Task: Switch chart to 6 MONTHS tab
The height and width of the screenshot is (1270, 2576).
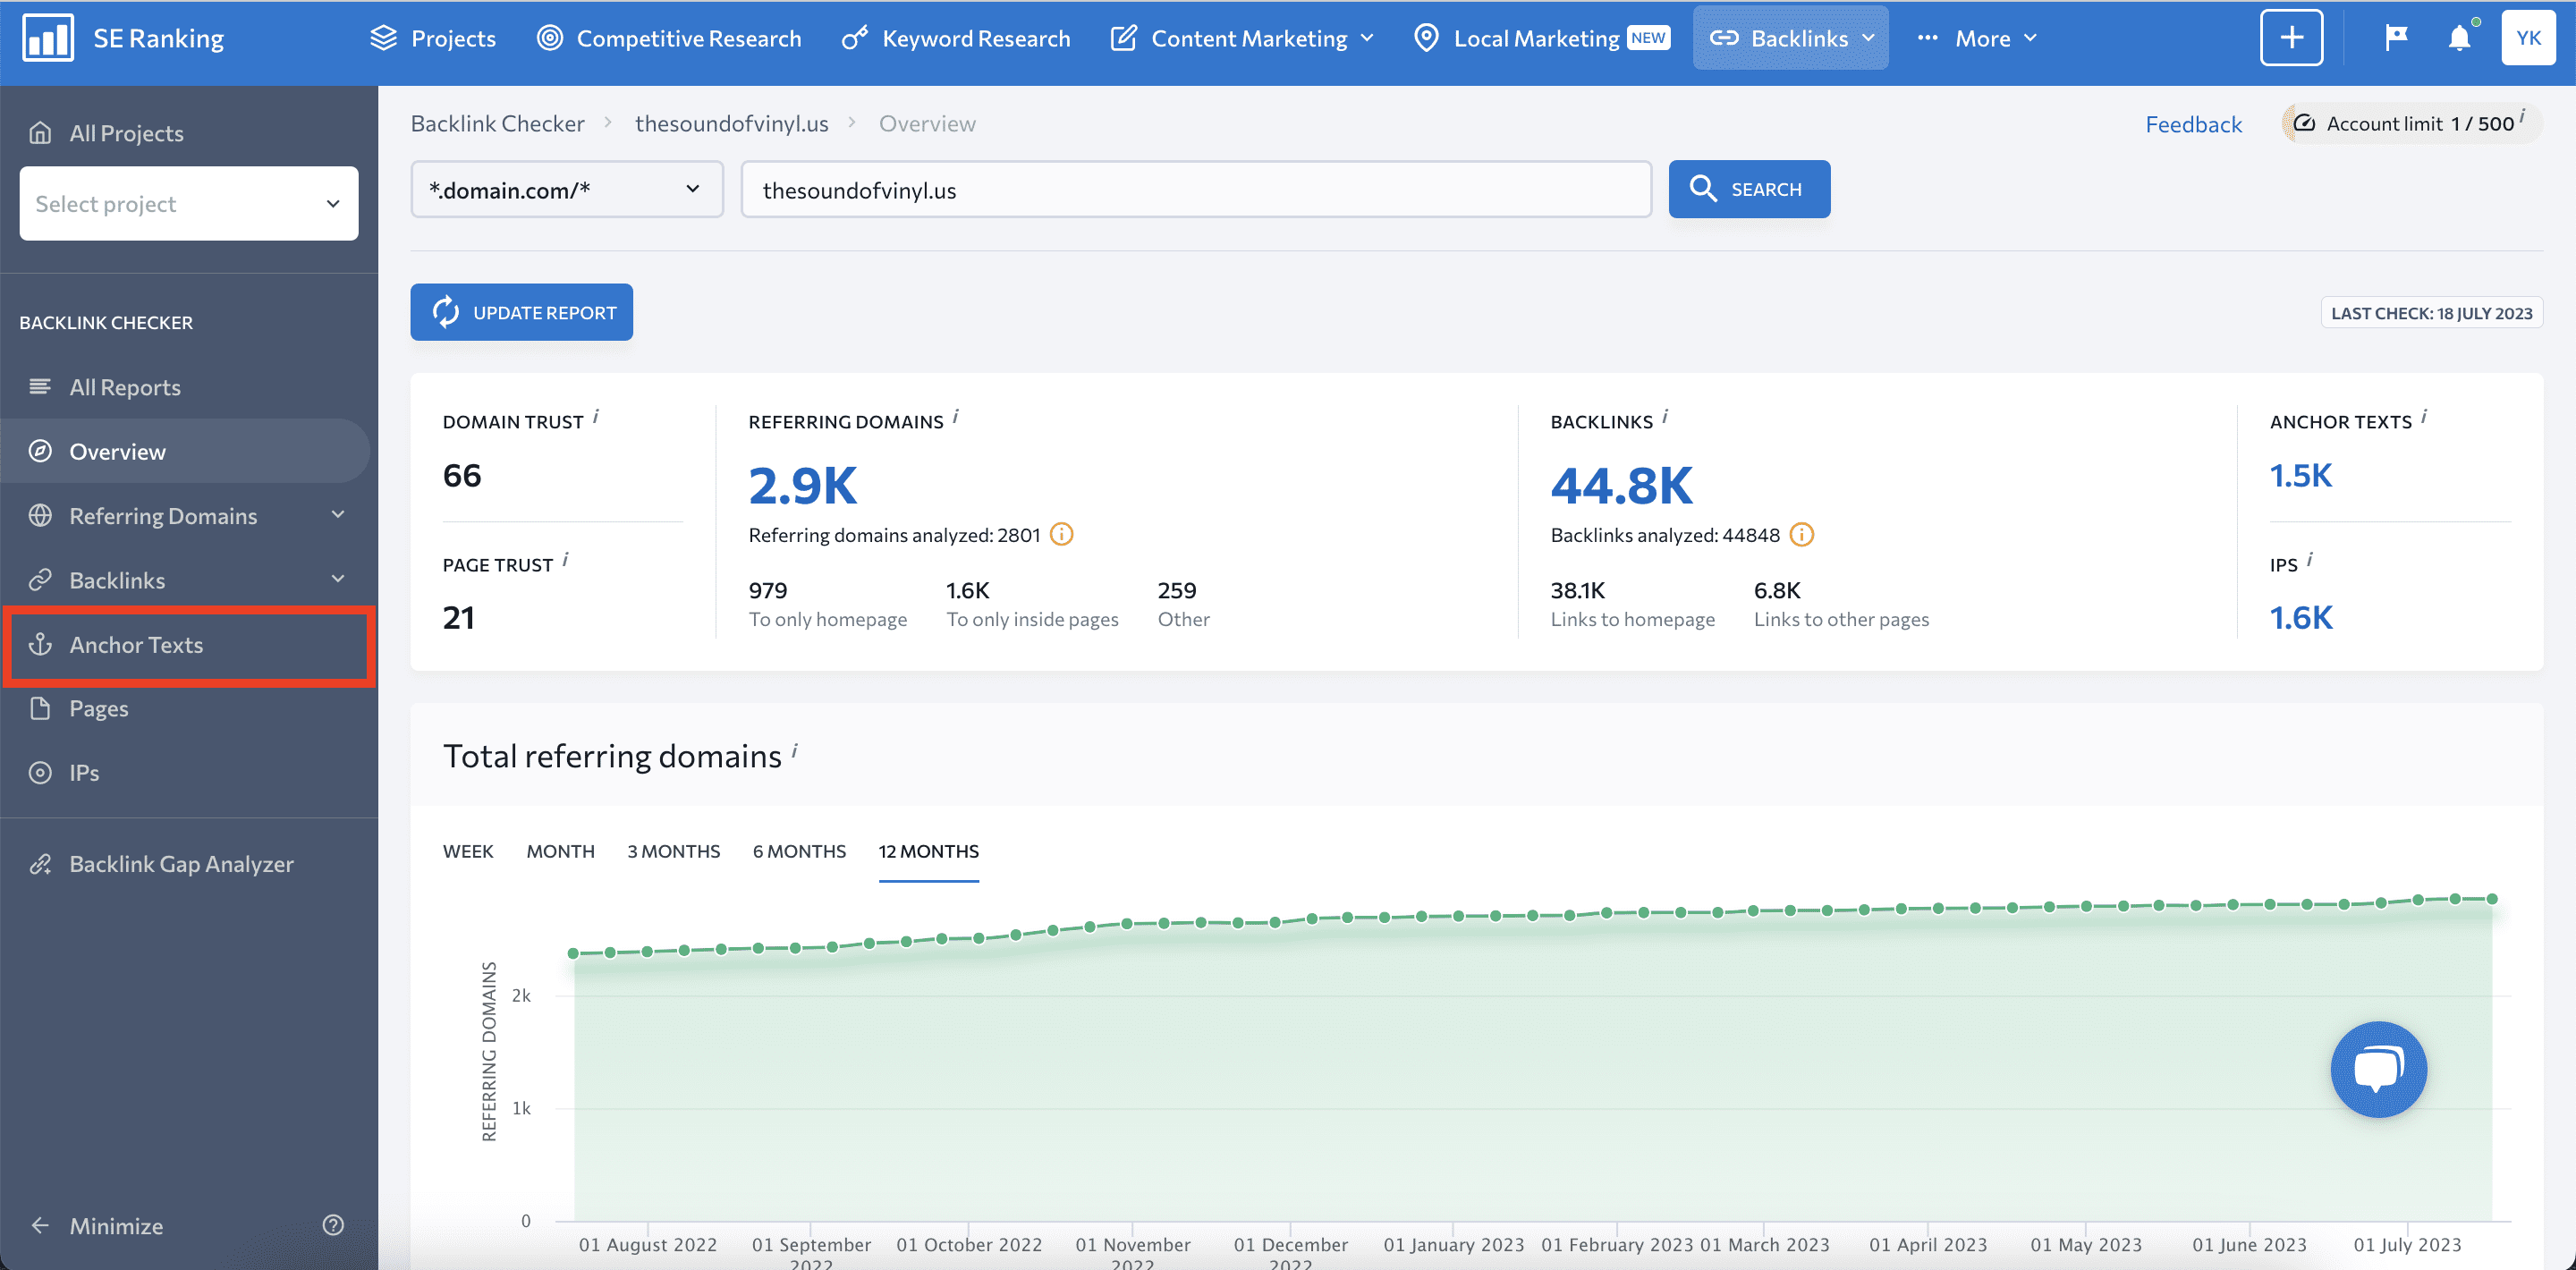Action: (x=799, y=851)
